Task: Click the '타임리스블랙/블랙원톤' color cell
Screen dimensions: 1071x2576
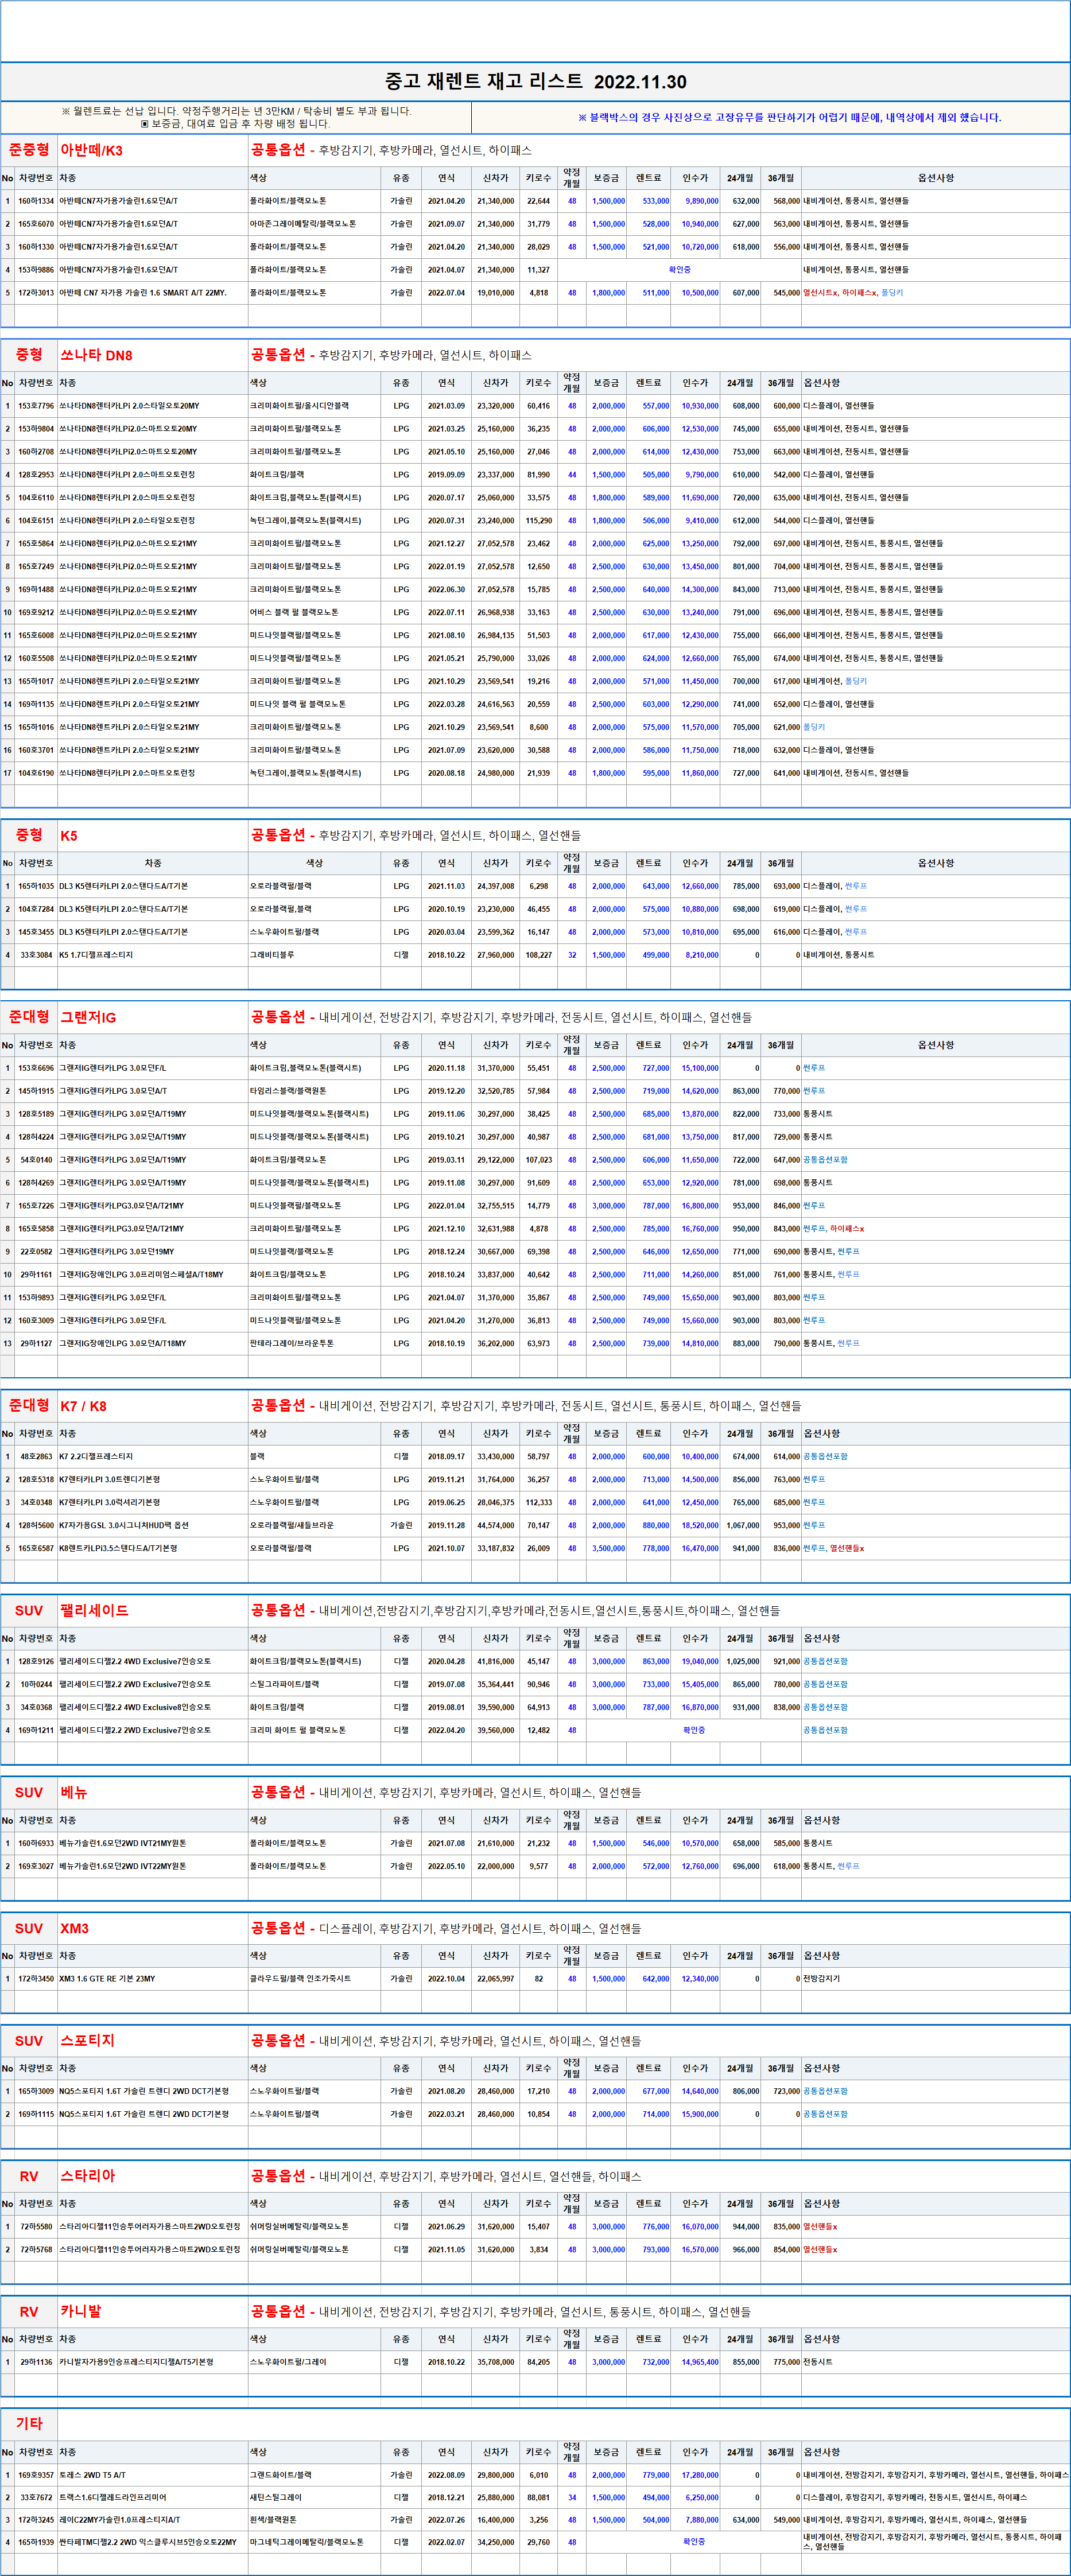Action: 314,1091
